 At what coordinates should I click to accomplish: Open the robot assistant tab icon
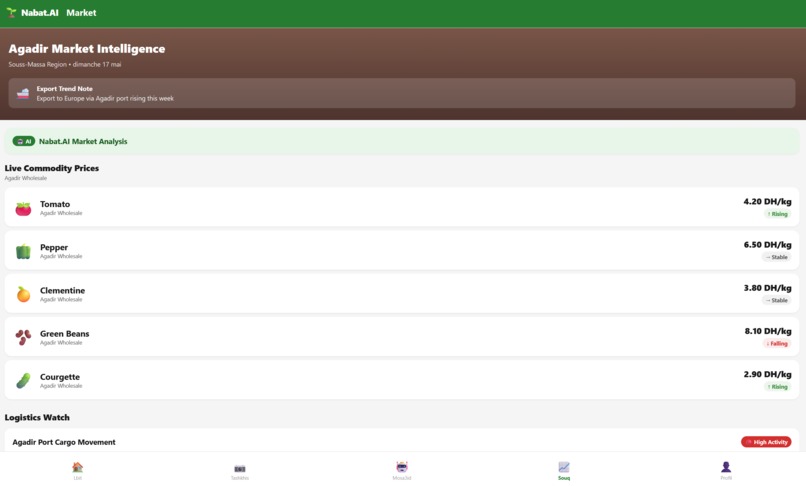click(x=402, y=467)
